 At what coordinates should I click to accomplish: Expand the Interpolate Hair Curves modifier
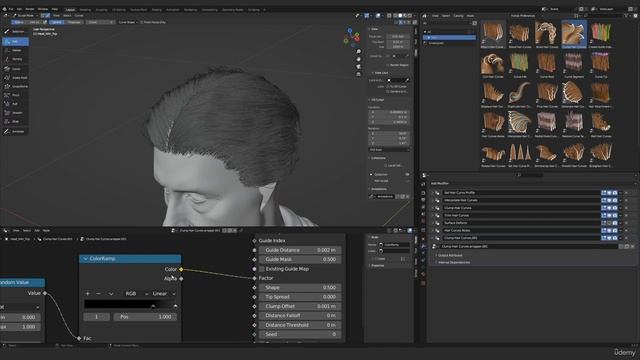[x=432, y=200]
